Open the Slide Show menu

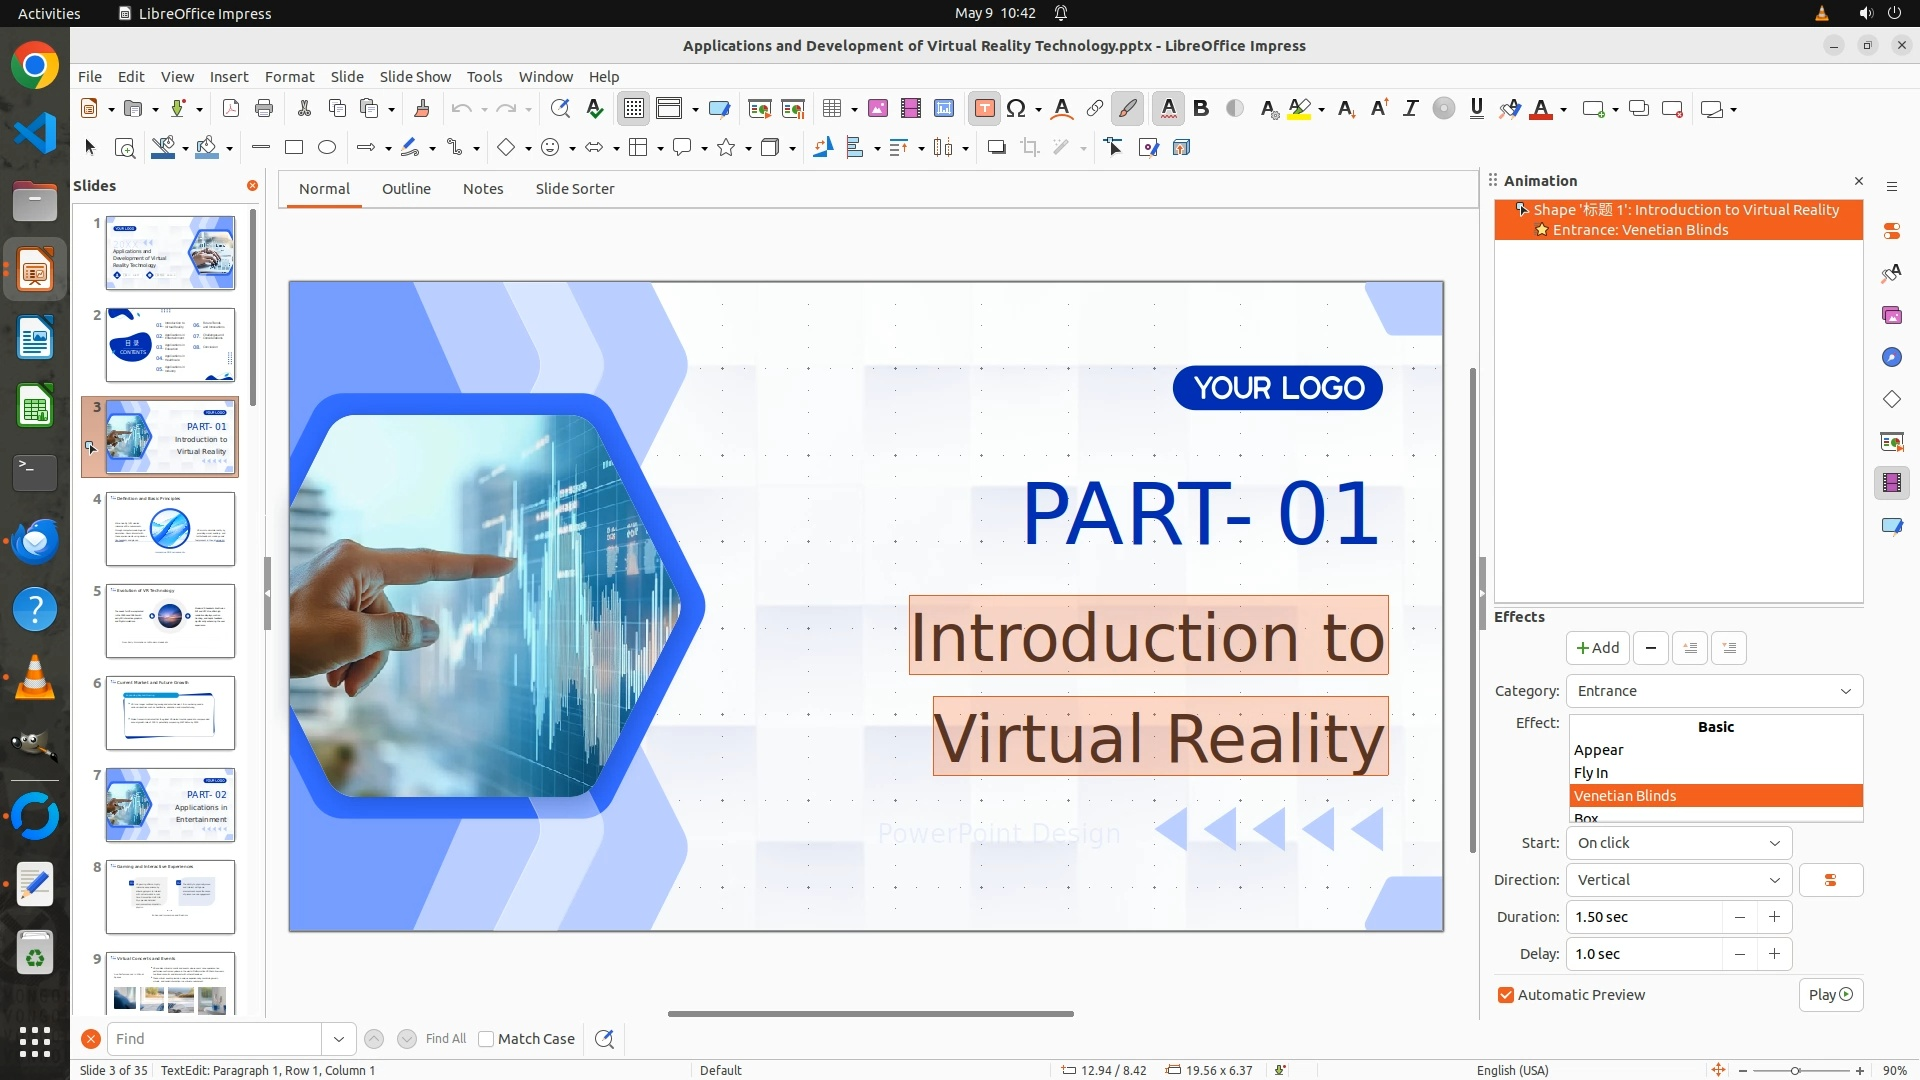click(415, 77)
